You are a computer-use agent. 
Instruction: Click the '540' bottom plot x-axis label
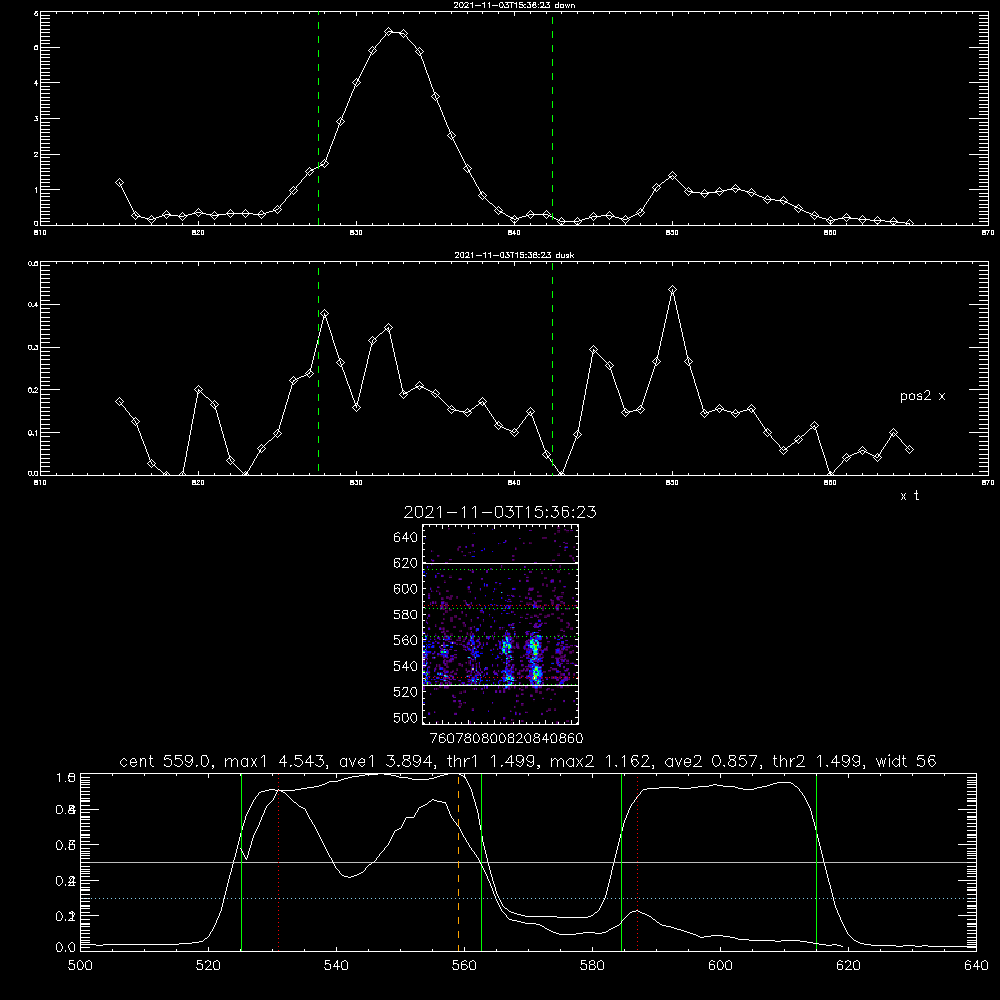pyautogui.click(x=336, y=966)
